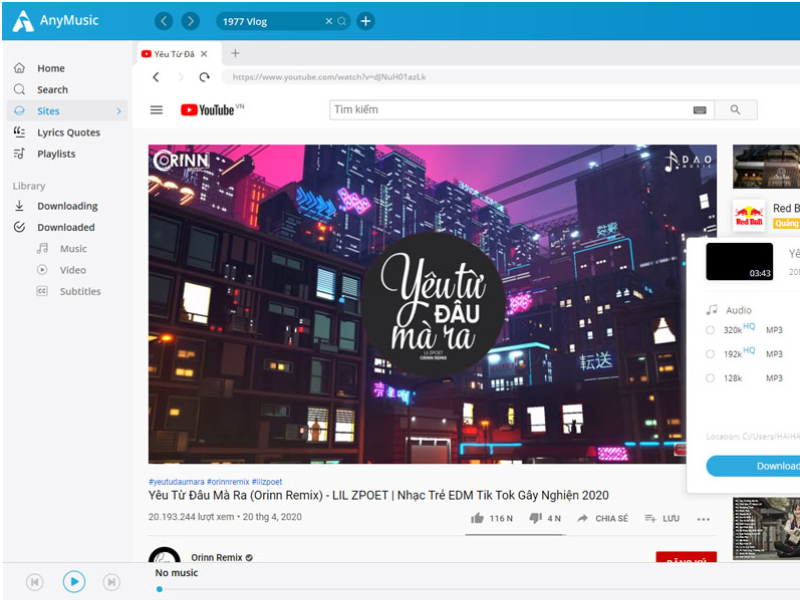Open the video's more options ellipsis
Viewport: 800px width, 600px height.
click(703, 519)
